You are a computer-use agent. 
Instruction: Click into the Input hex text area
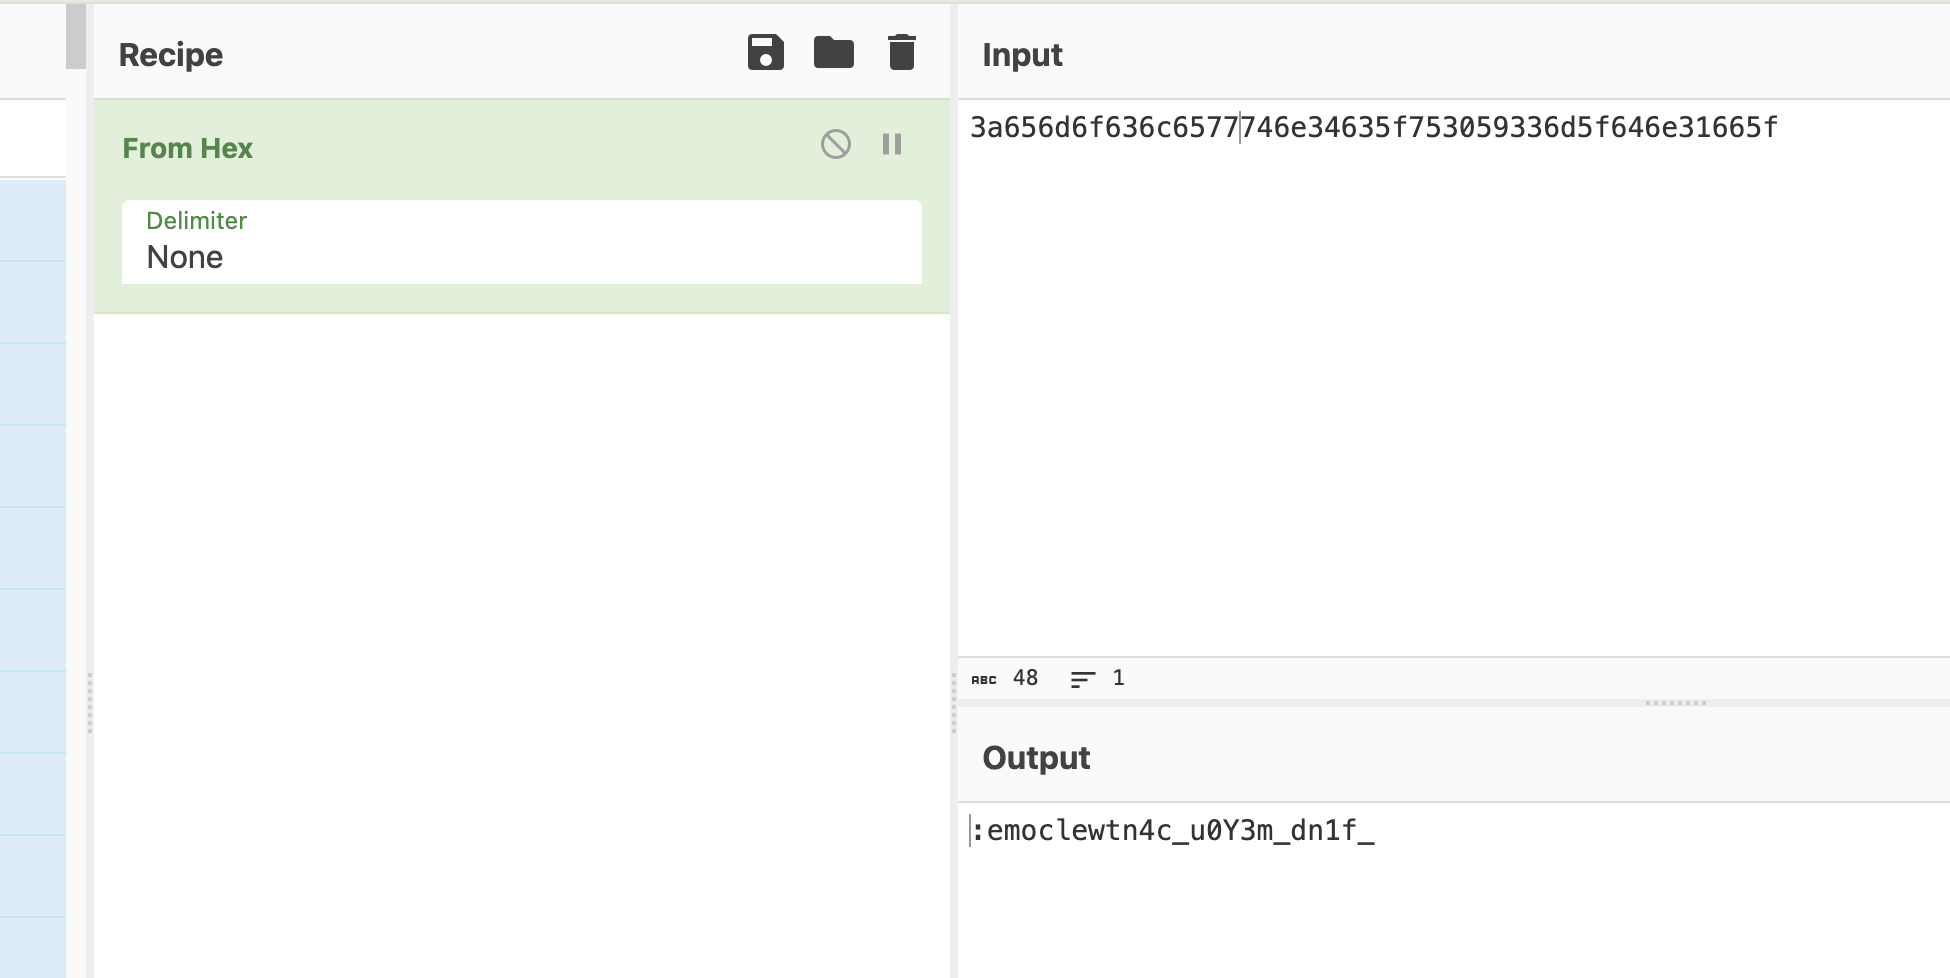(1453, 378)
